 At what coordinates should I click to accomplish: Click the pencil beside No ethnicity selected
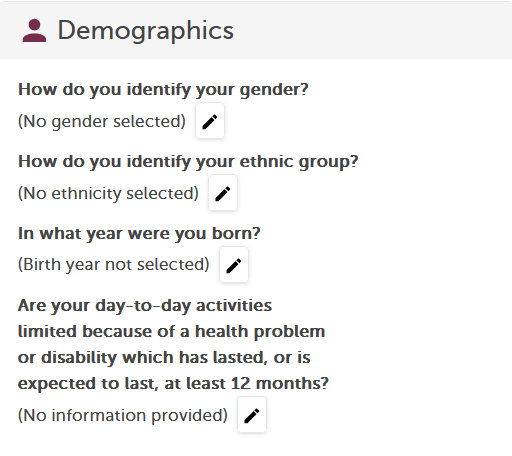pyautogui.click(x=223, y=193)
